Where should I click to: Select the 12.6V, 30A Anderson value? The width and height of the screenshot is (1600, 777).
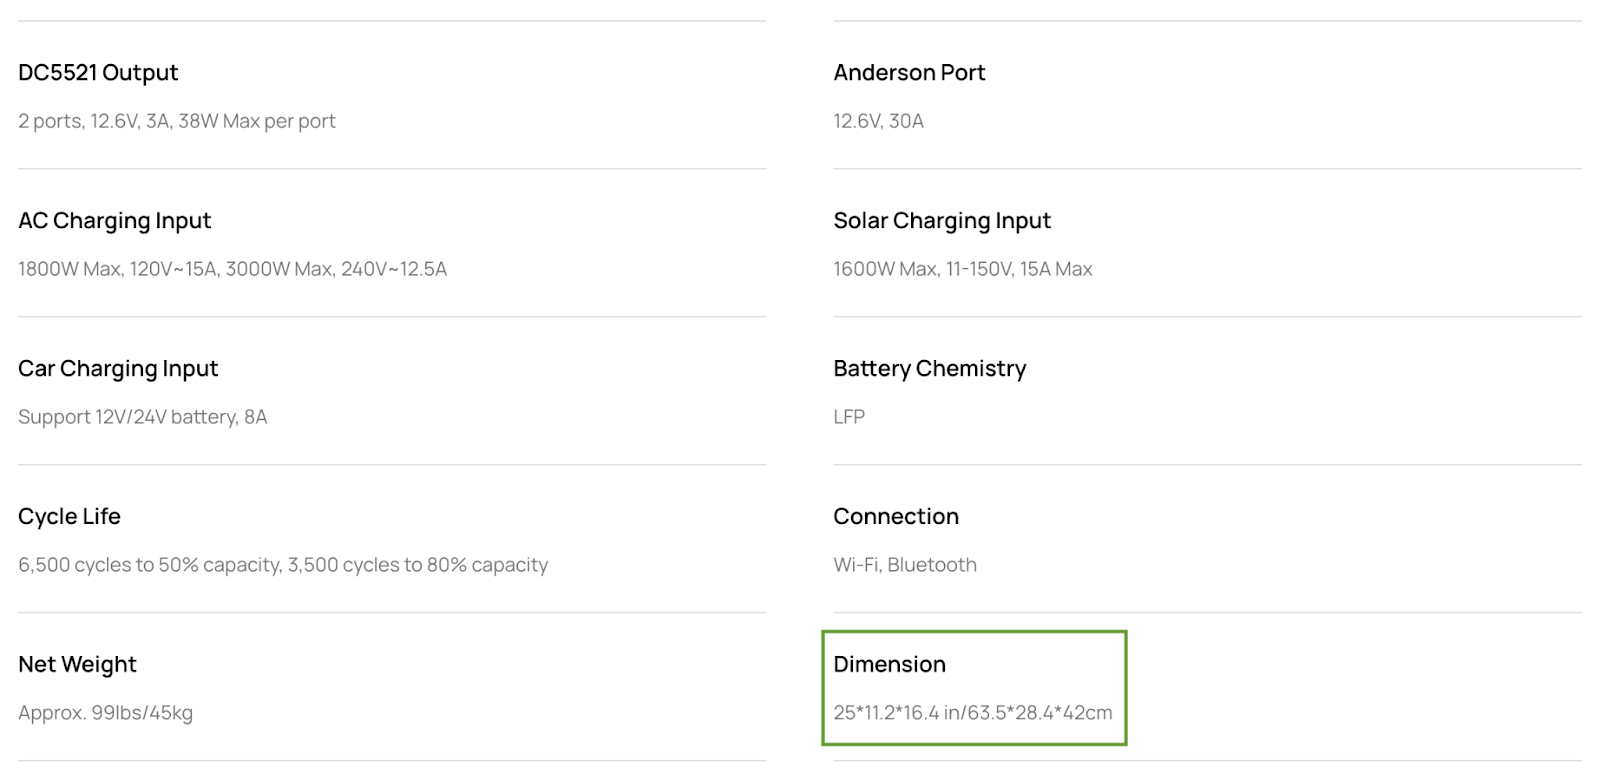click(x=878, y=121)
